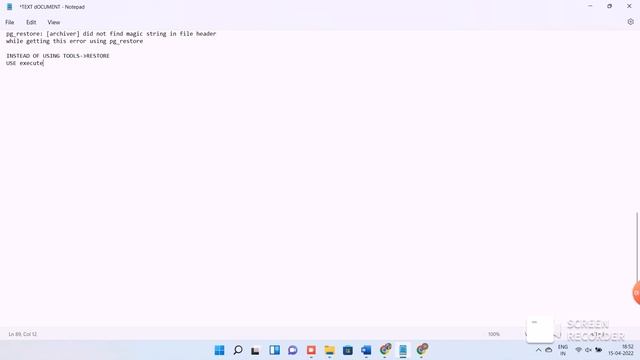The height and width of the screenshot is (360, 640).
Task: Click the Notepad app icon in title bar
Action: (x=9, y=7)
